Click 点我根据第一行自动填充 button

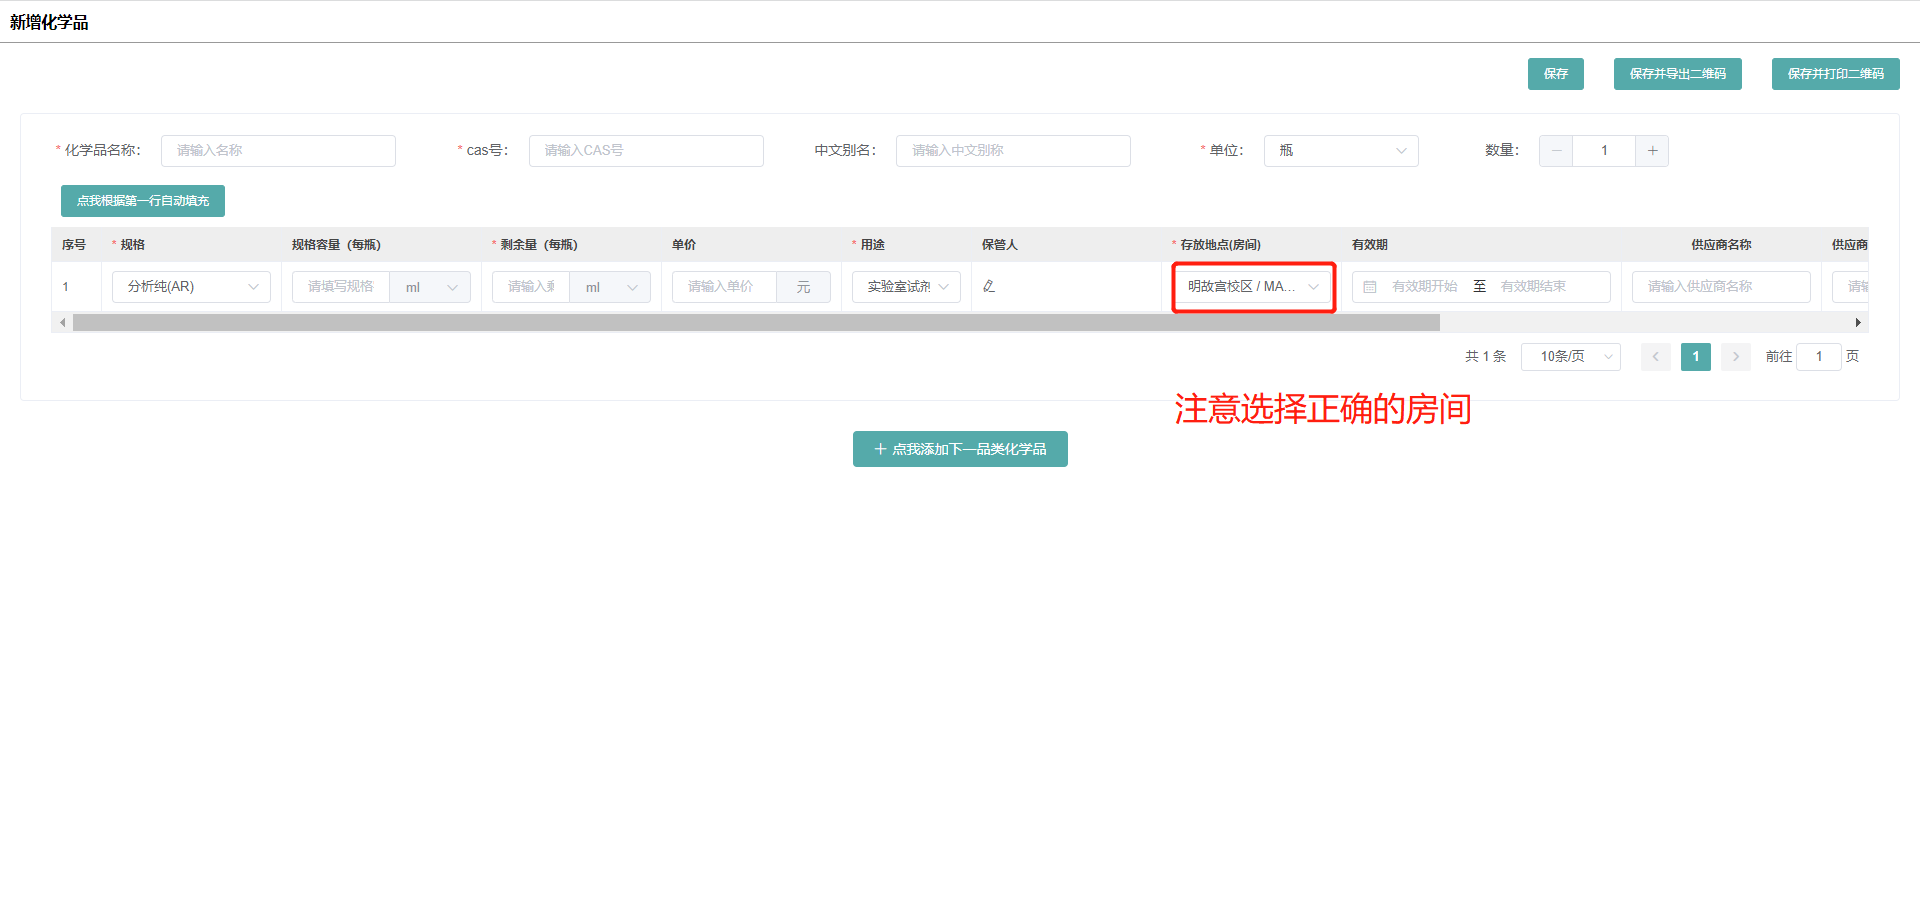tap(143, 201)
